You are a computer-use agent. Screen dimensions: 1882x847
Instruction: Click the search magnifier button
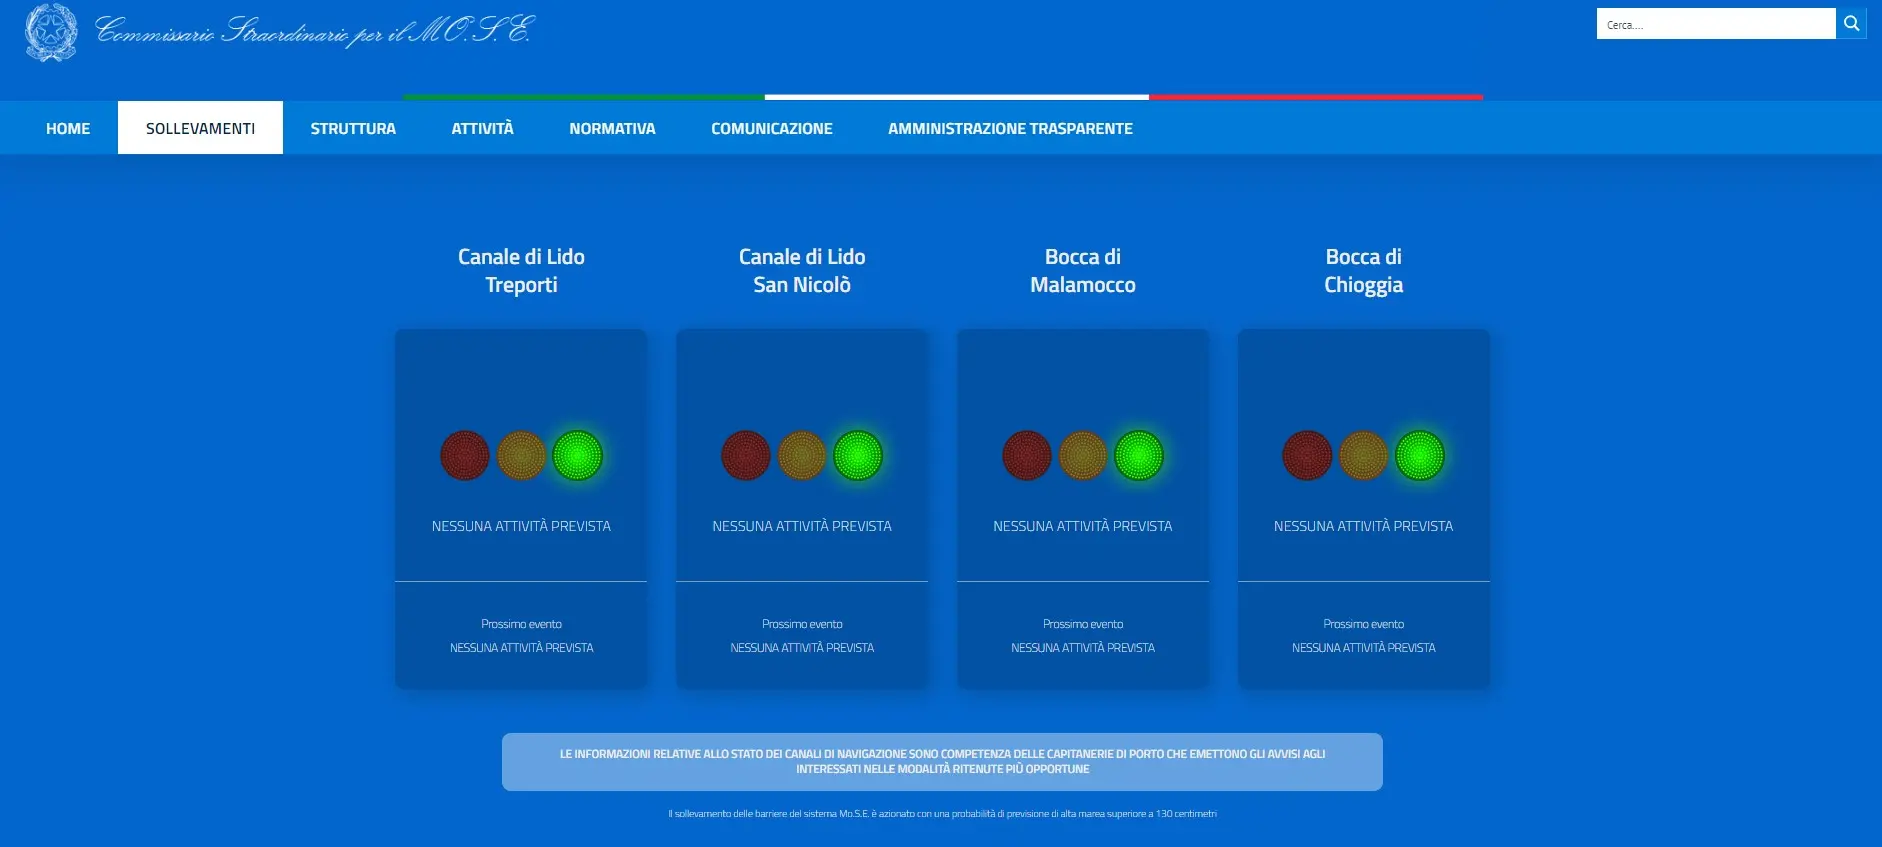coord(1851,24)
